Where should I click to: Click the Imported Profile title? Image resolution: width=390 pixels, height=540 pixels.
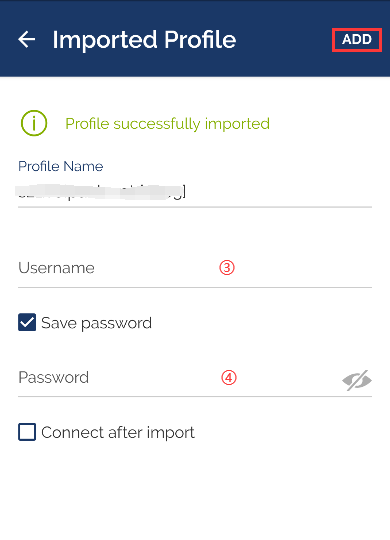click(144, 40)
